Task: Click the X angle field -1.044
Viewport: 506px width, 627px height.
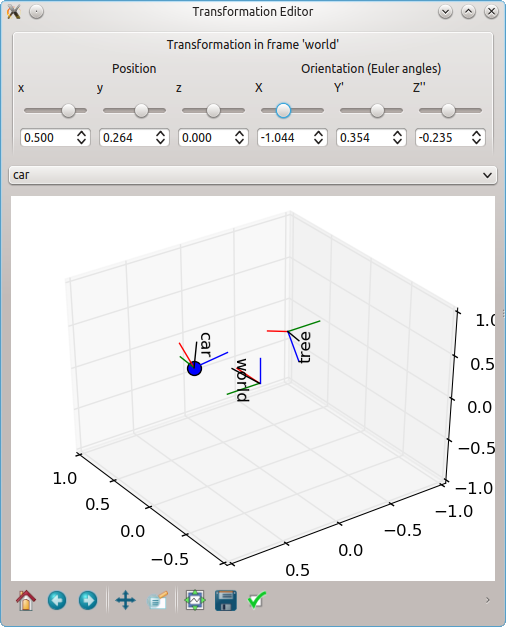Action: [284, 138]
